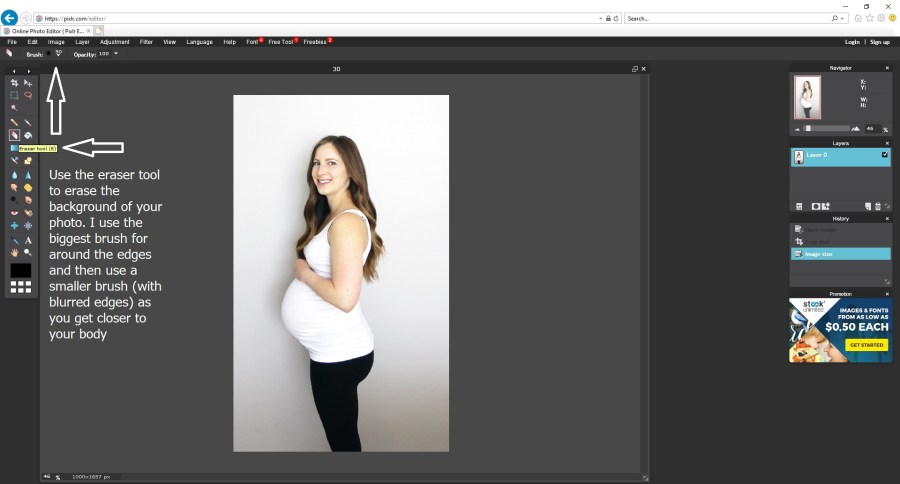Click the Navigator preview thumbnail
Viewport: 900px width, 484px height.
(807, 98)
